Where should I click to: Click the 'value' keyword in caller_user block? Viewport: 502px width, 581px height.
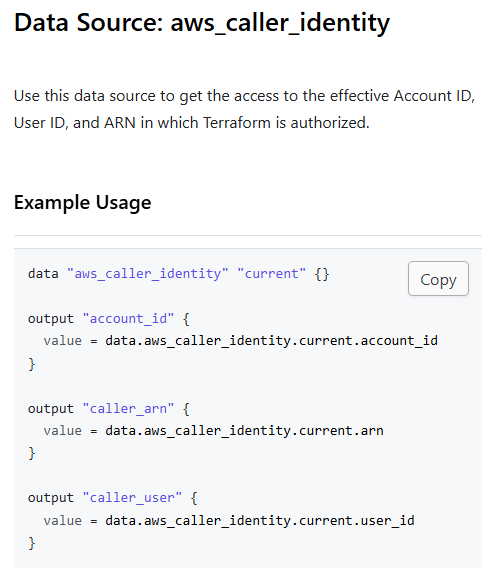click(63, 521)
